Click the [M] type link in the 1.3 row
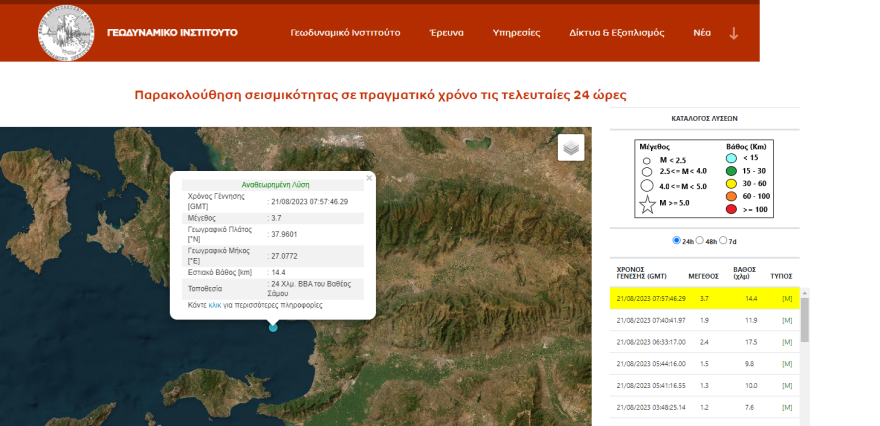880x426 pixels. click(x=787, y=386)
